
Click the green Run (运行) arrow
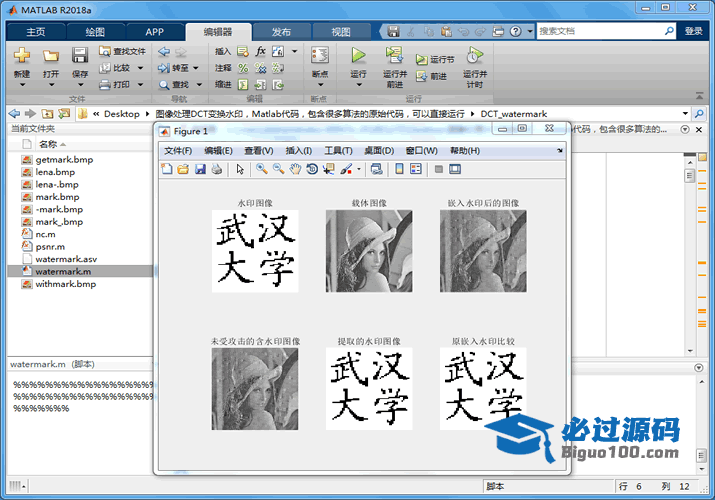click(358, 56)
